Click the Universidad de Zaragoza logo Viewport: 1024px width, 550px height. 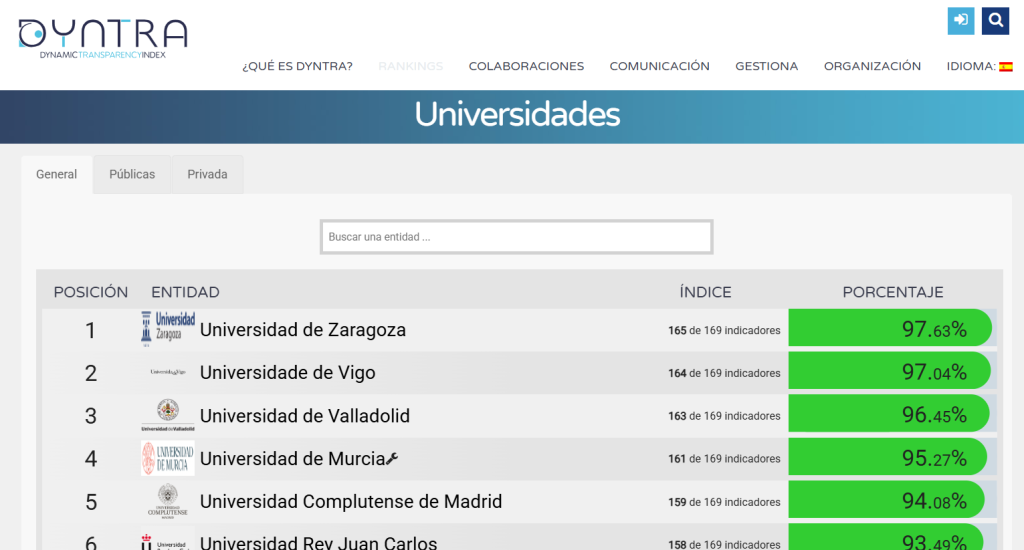168,329
